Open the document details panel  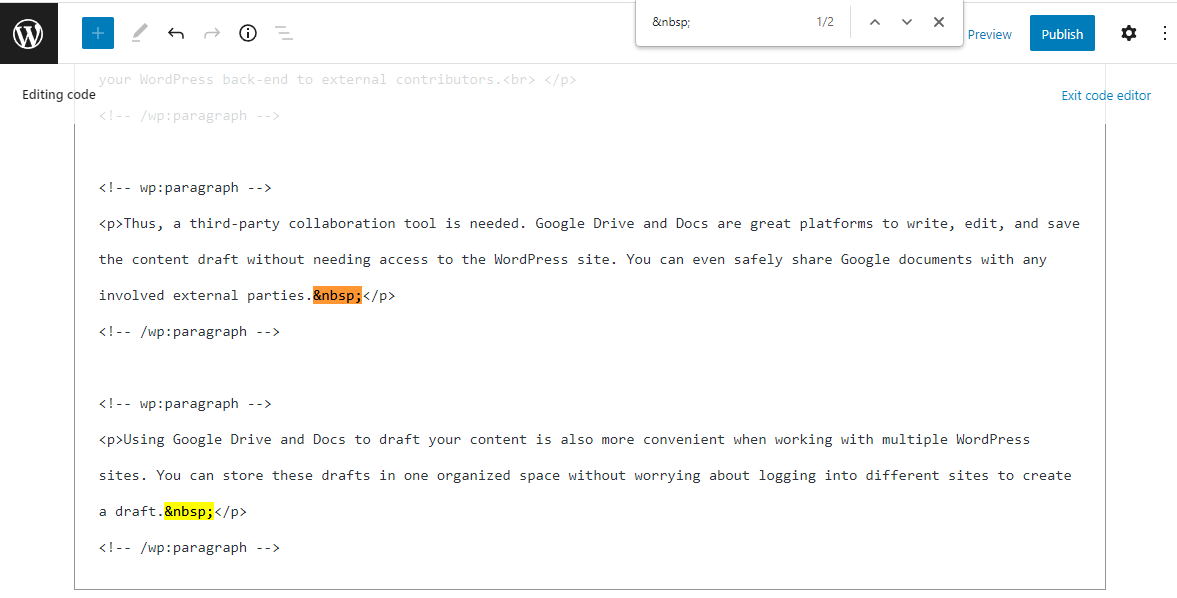247,33
